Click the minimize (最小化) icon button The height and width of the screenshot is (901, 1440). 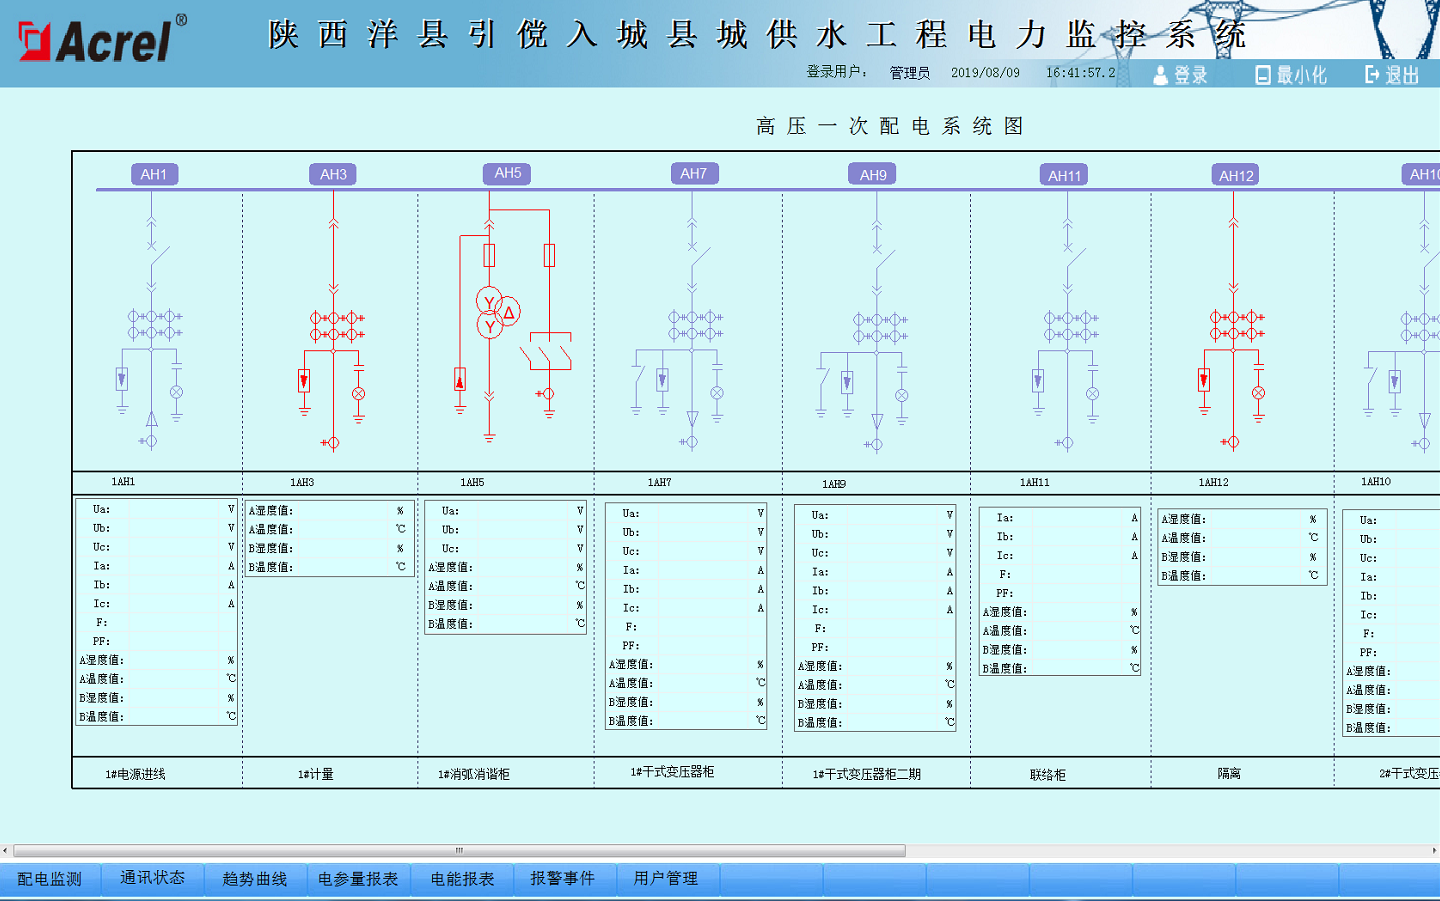point(1291,75)
